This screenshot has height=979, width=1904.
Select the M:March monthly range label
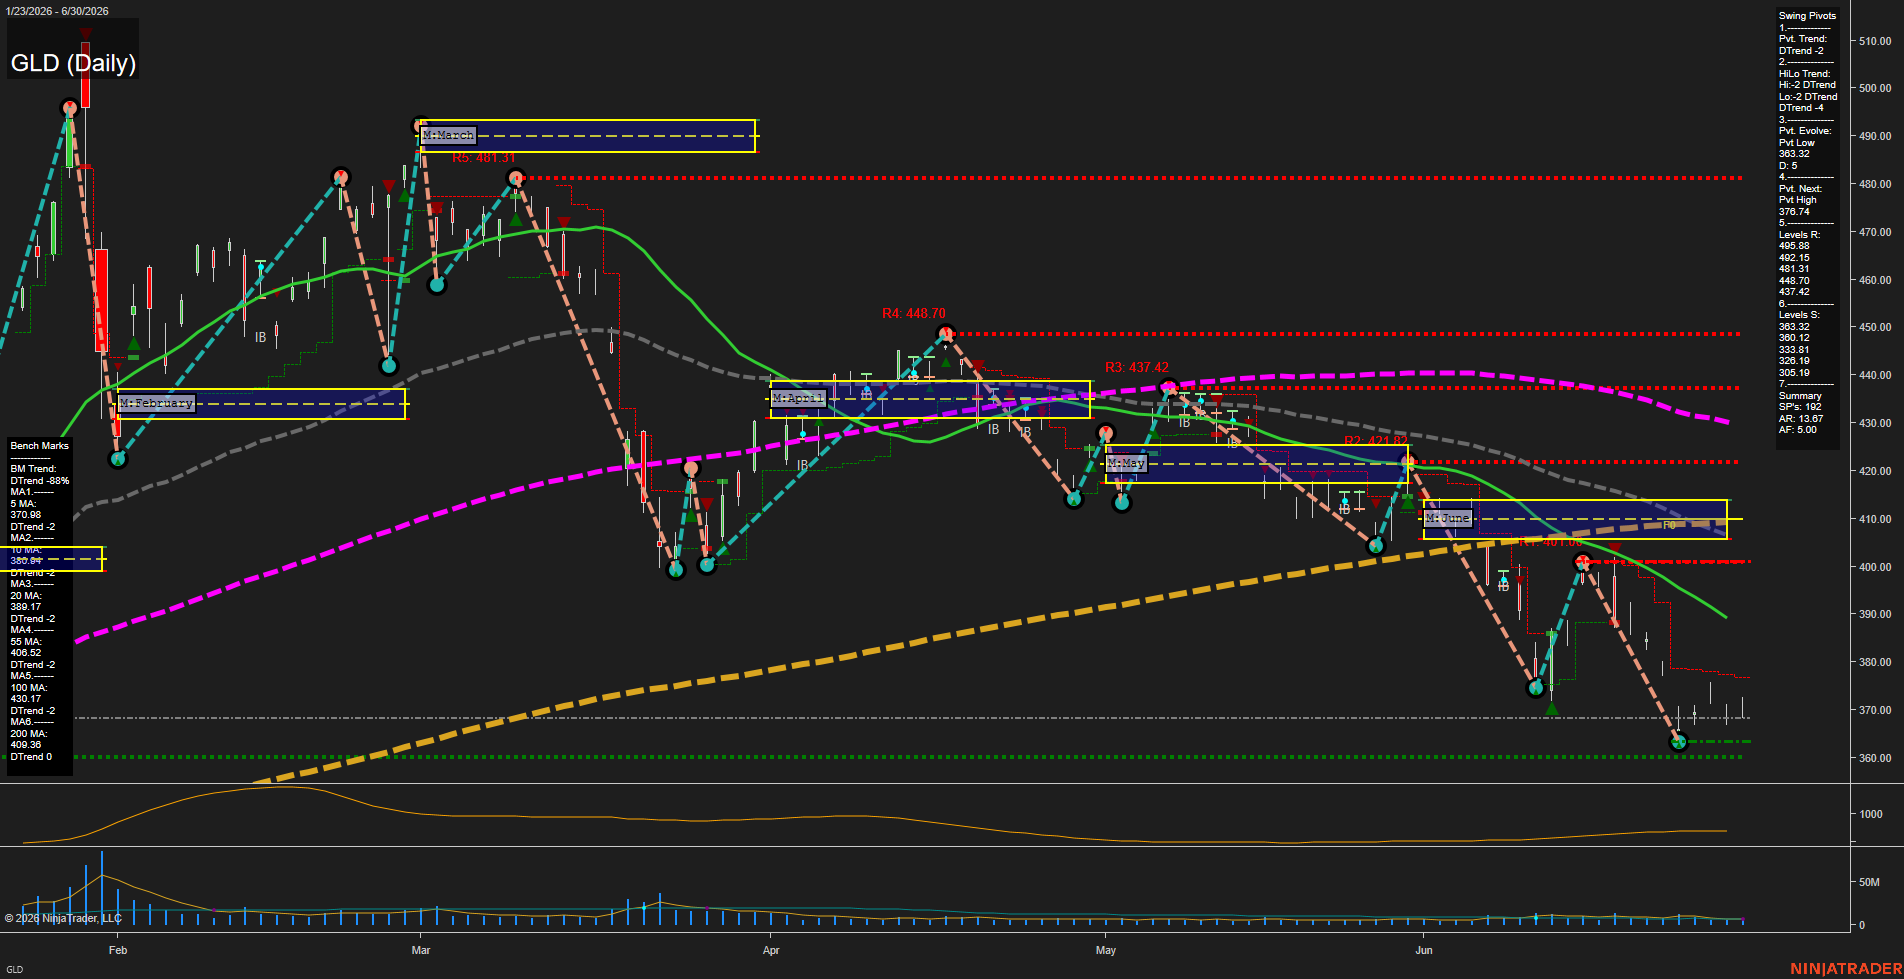pyautogui.click(x=448, y=135)
